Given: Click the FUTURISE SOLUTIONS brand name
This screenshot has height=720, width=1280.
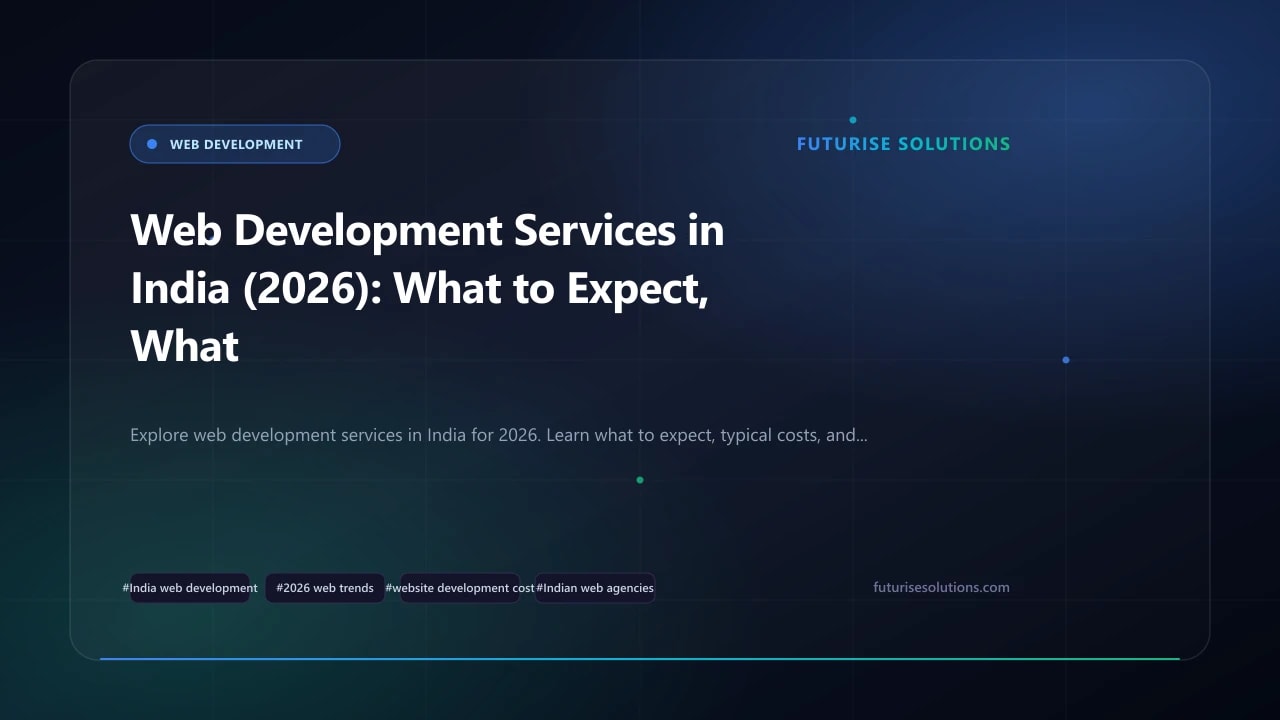Looking at the screenshot, I should [x=903, y=144].
